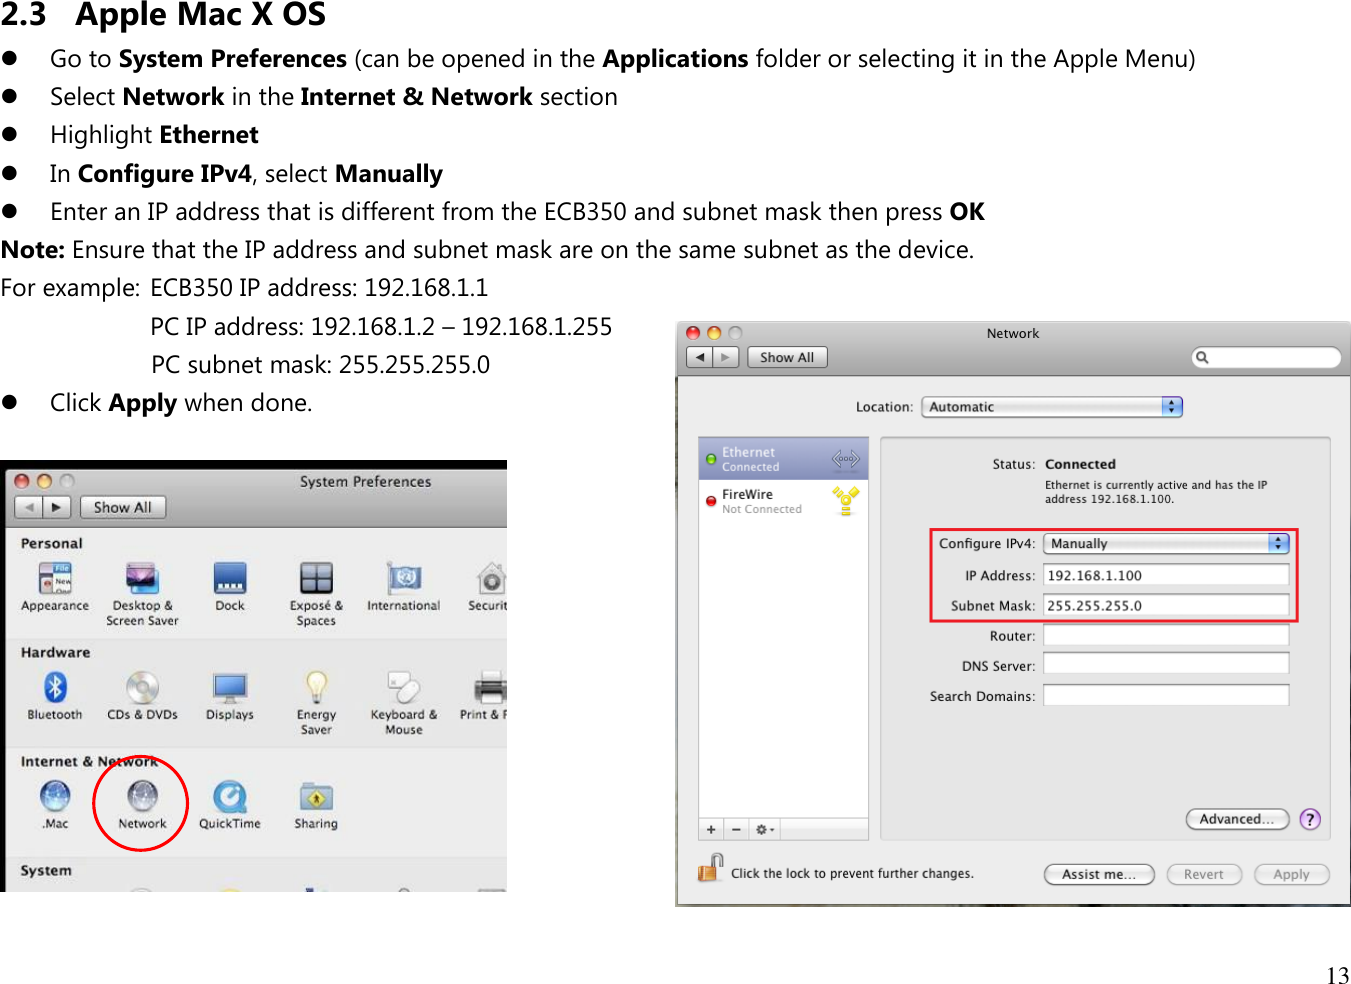1351x984 pixels.
Task: Click forward arrow in Network window toolbar
Action: [725, 357]
